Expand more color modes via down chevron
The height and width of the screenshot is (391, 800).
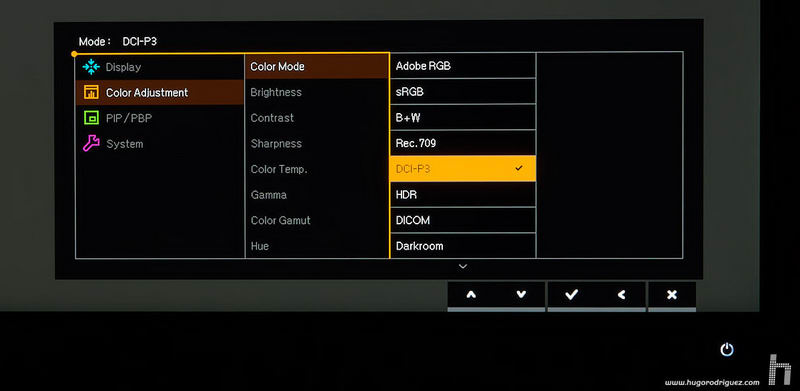[463, 266]
